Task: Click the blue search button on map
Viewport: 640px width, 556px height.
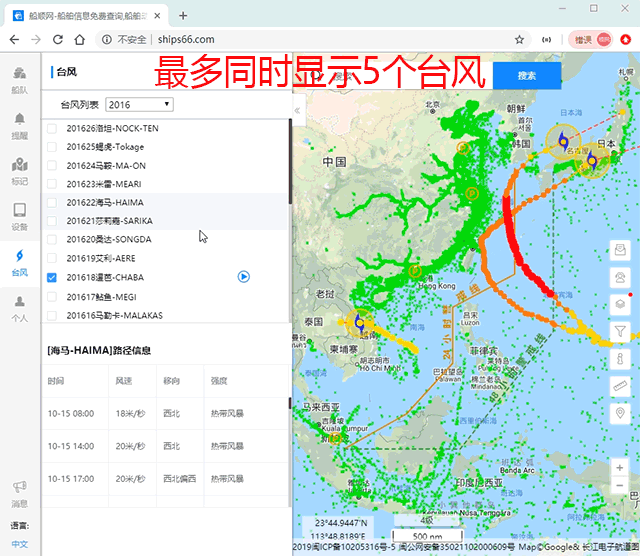Action: 527,76
